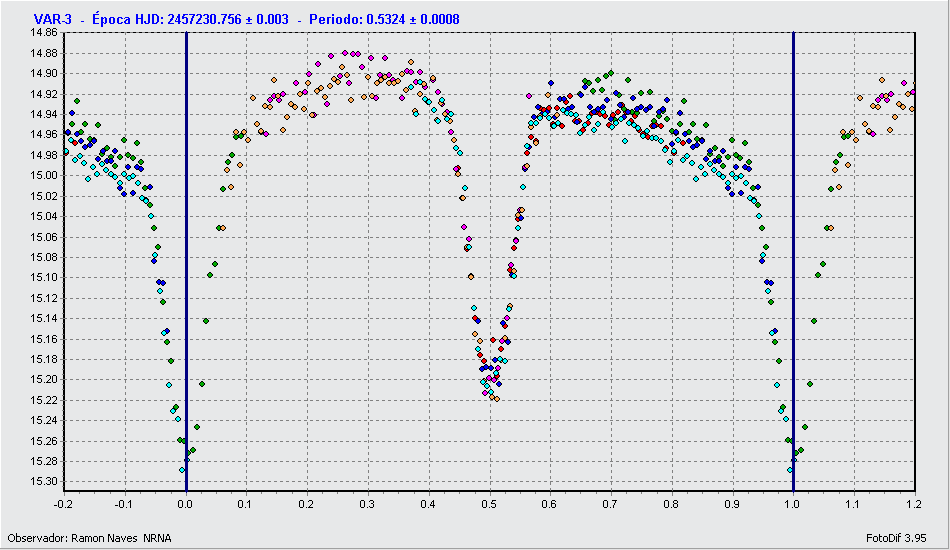Click the 15.14 magnitude axis label
950x550 pixels.
click(x=44, y=318)
